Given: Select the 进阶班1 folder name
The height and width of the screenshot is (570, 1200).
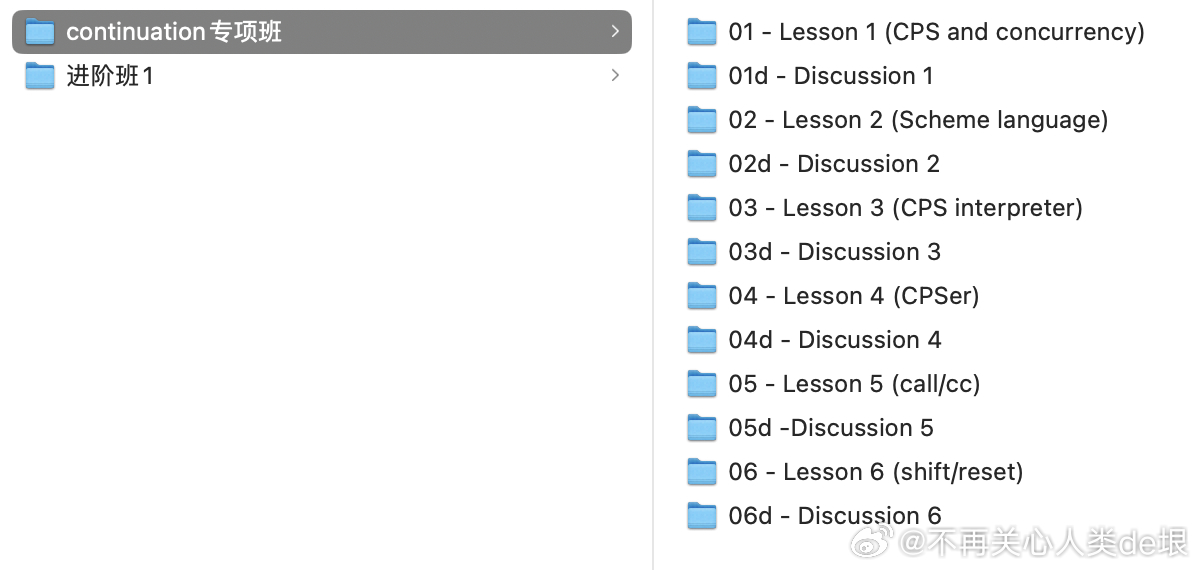Looking at the screenshot, I should click(x=110, y=76).
